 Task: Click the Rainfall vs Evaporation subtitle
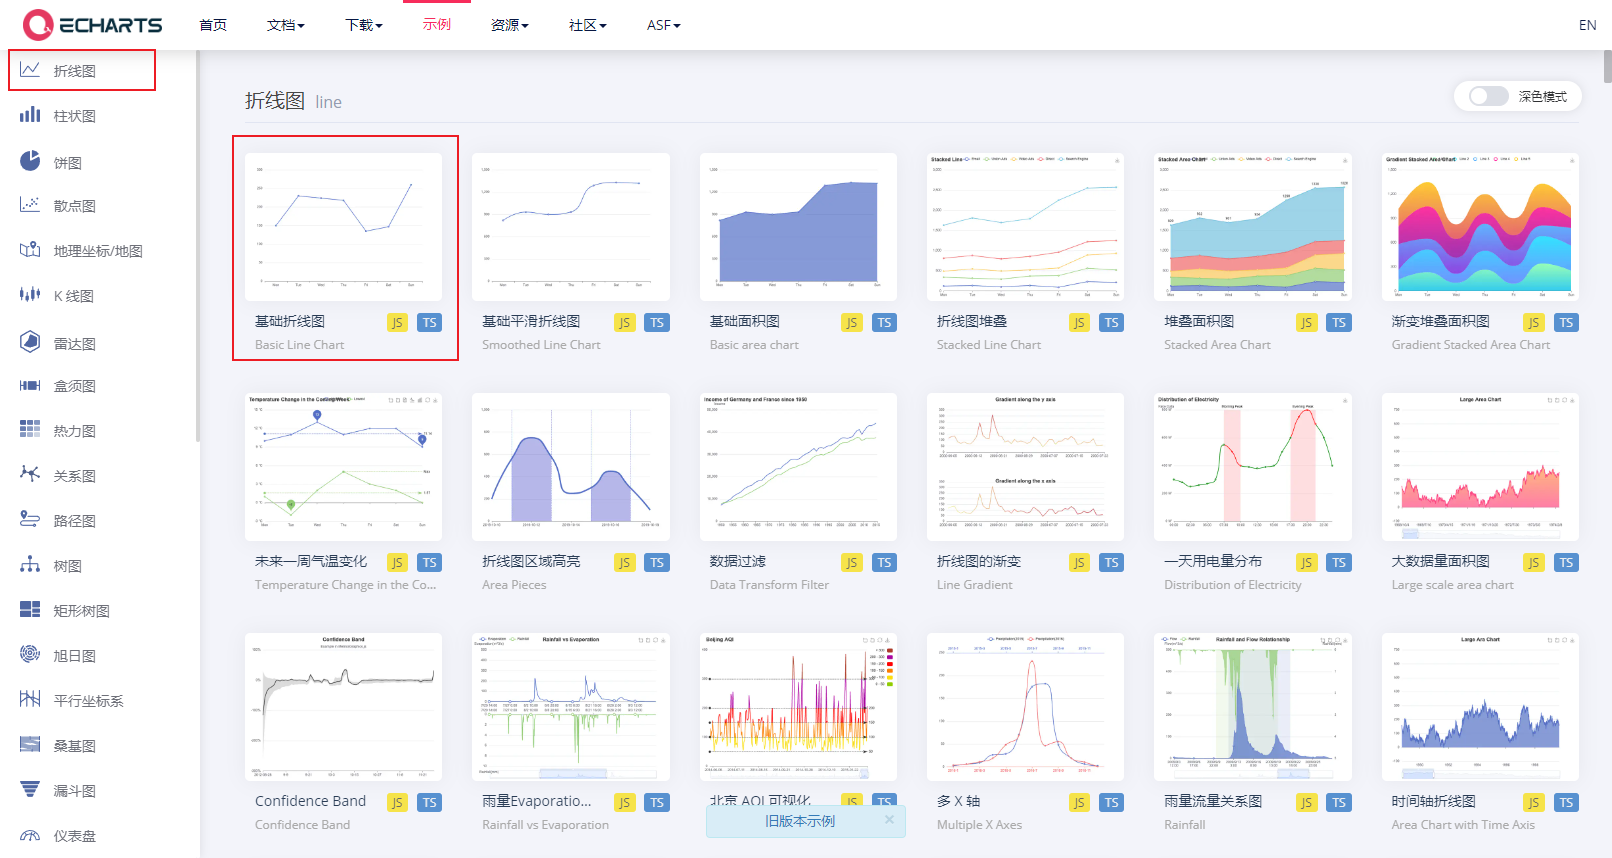(545, 825)
